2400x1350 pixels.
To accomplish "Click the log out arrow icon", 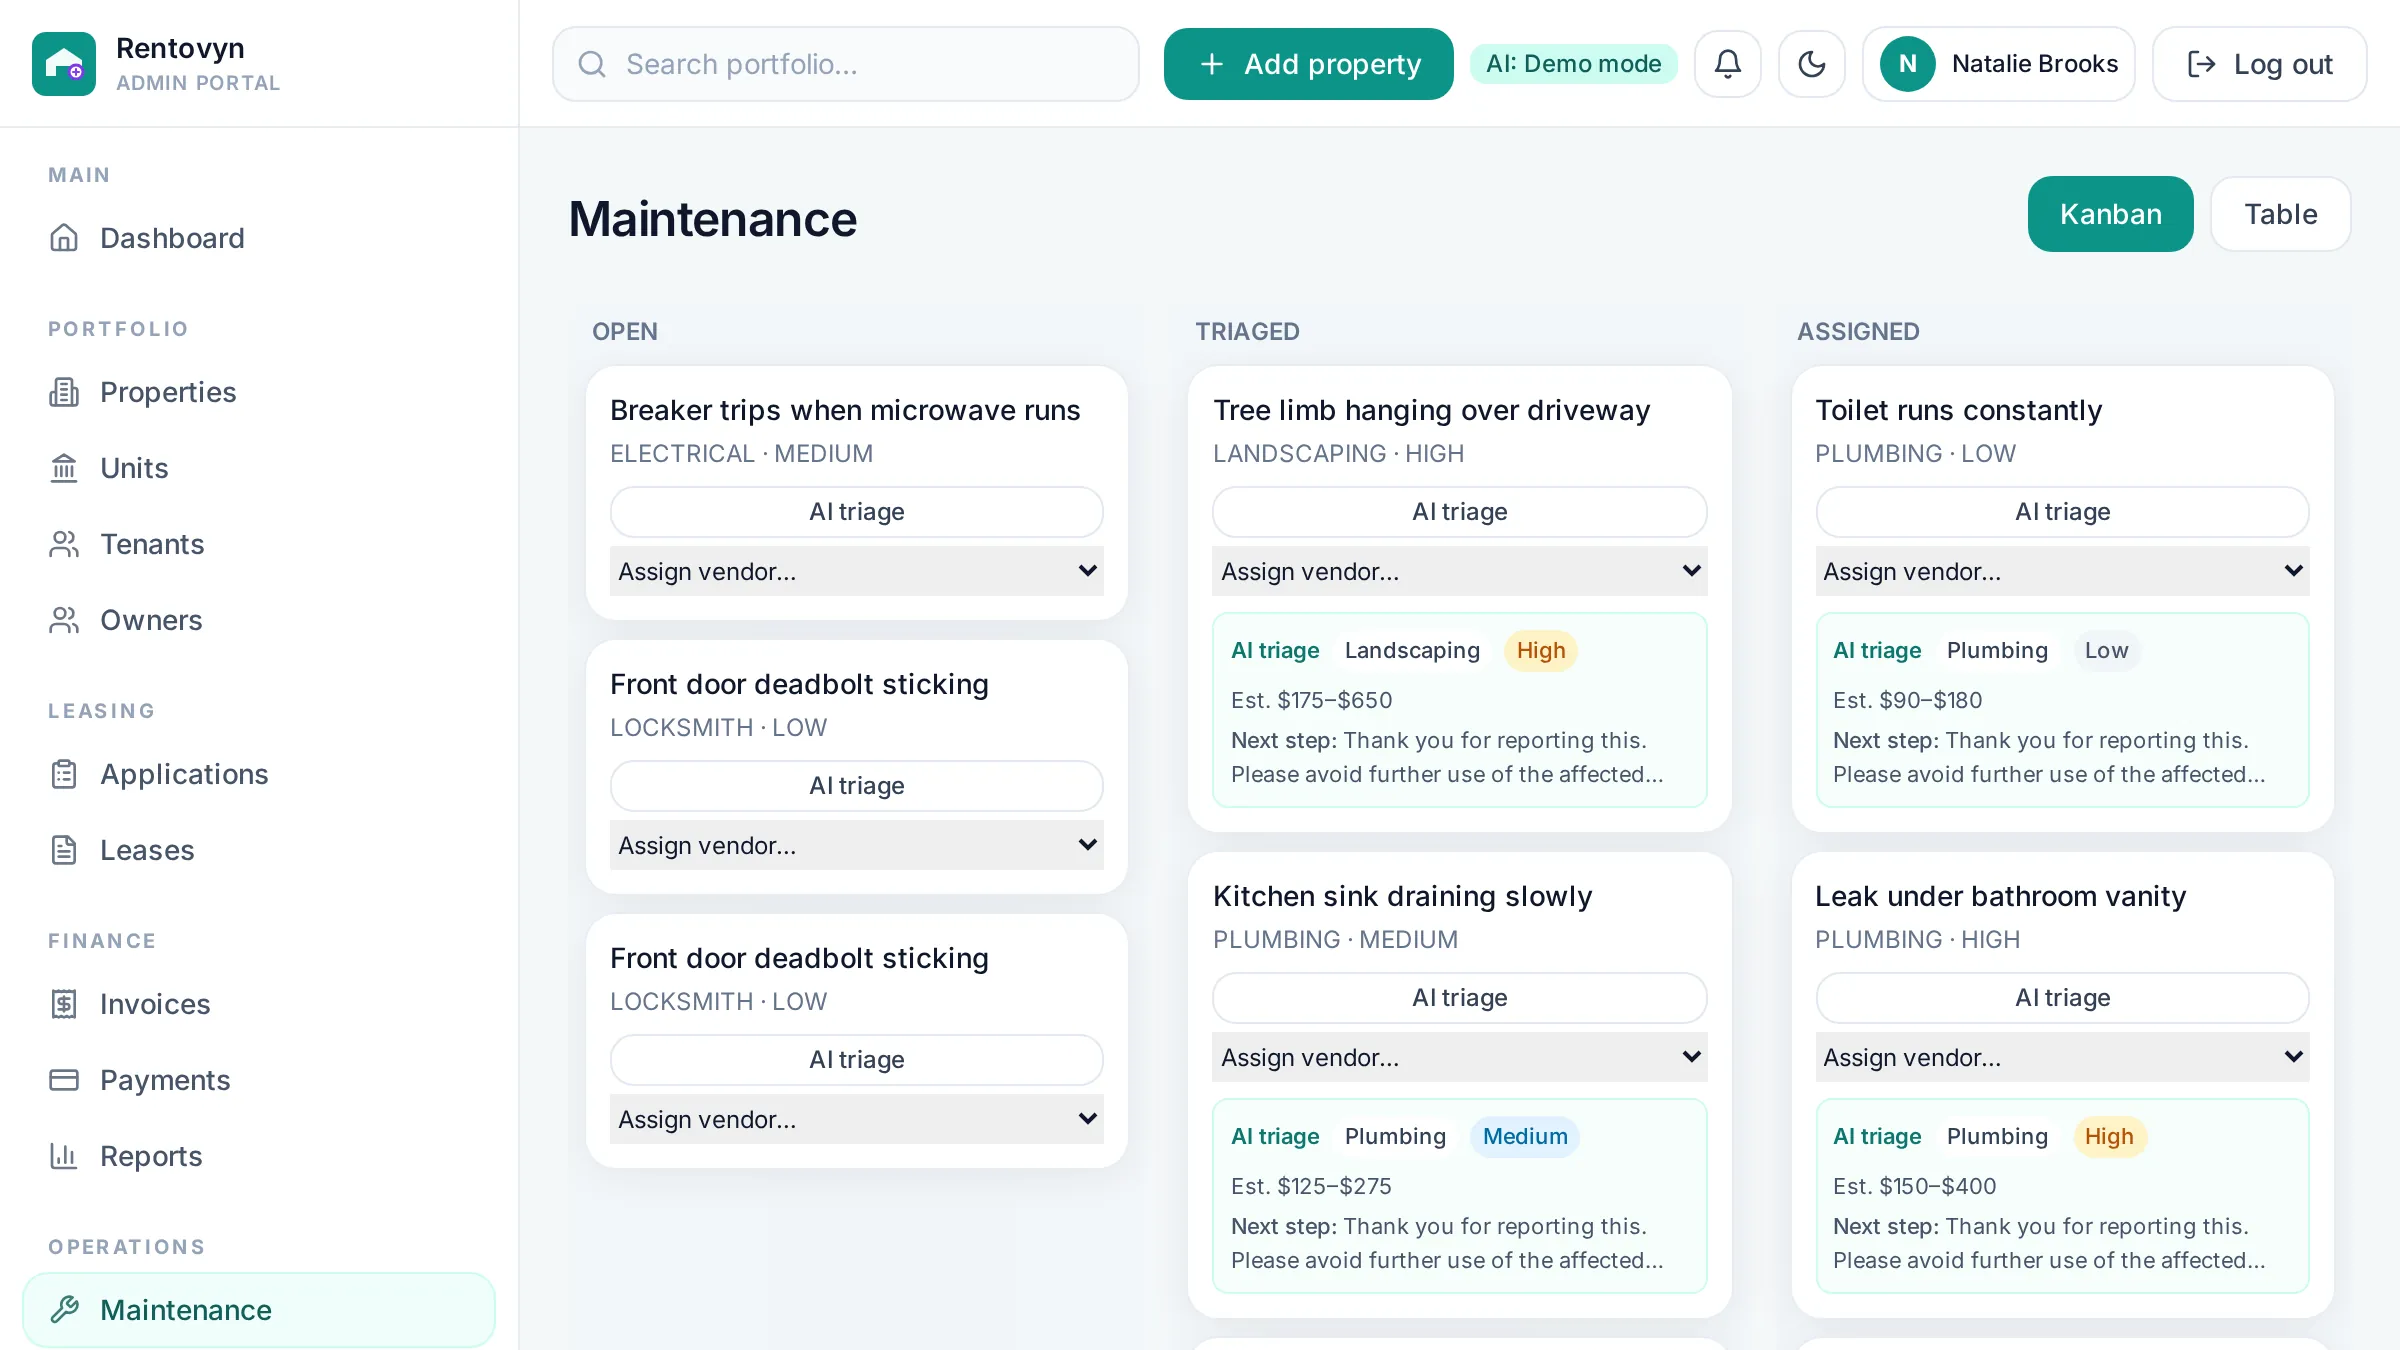I will 2202,64.
